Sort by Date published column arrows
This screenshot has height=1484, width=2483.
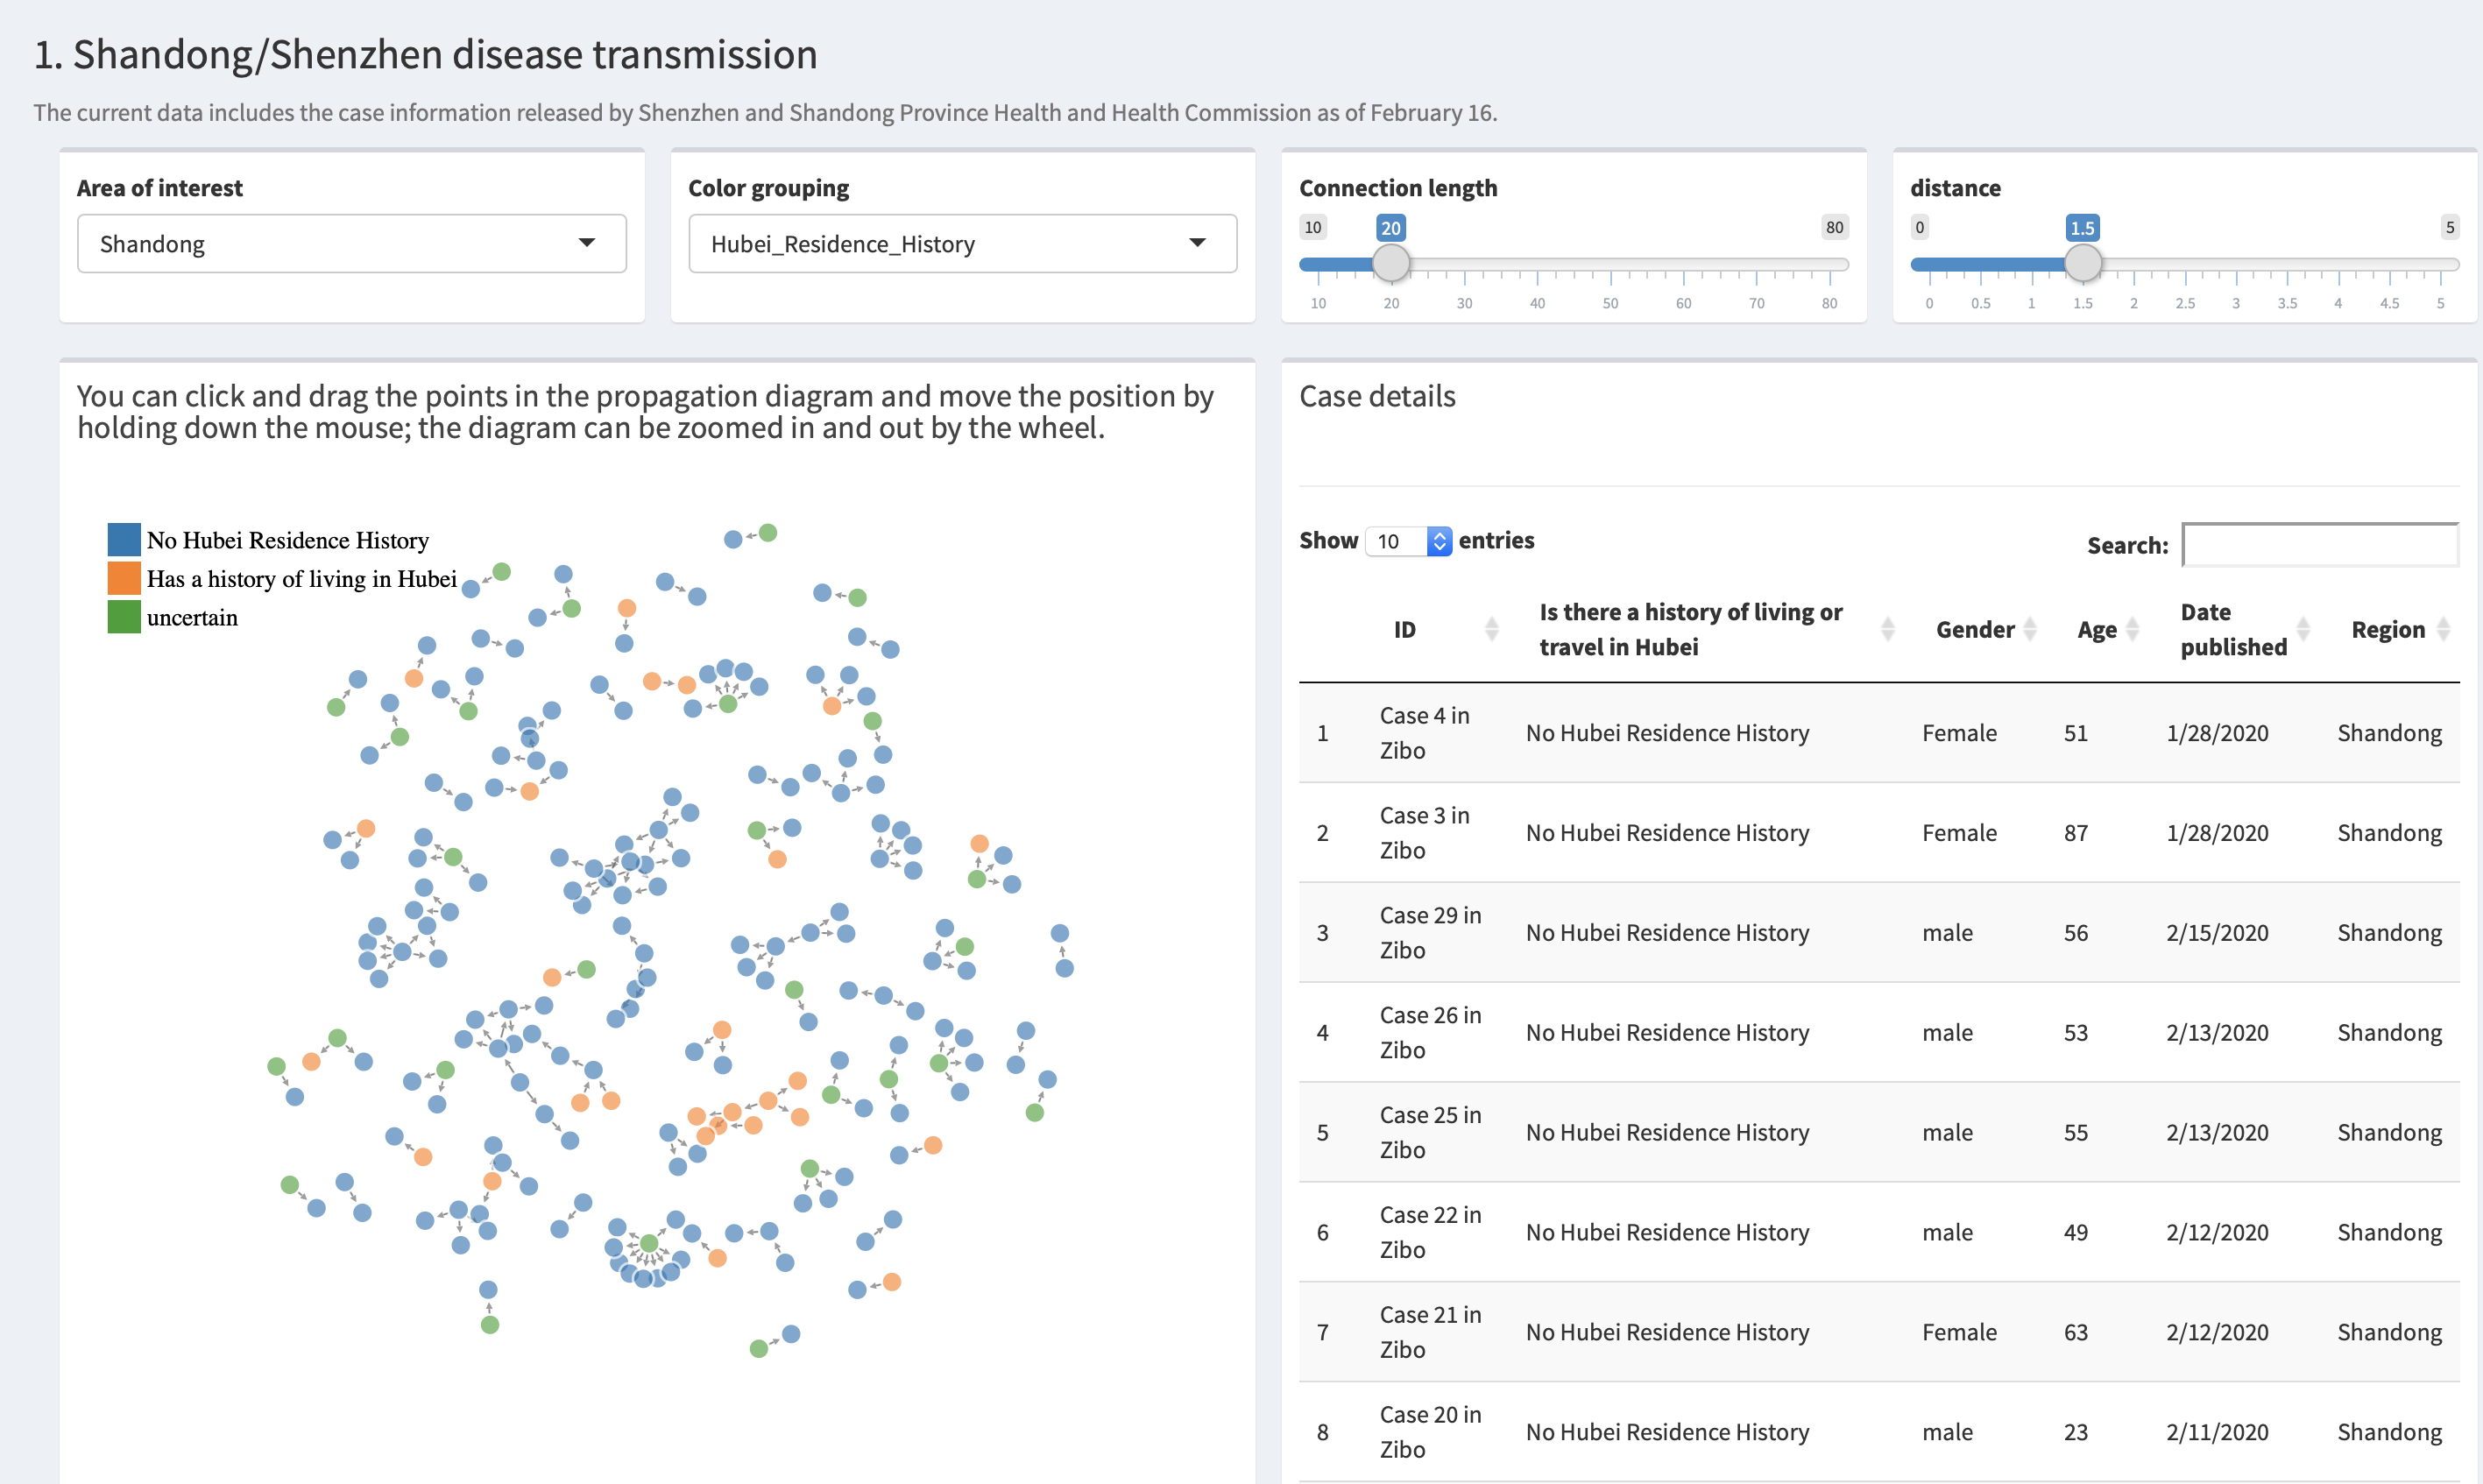2303,629
